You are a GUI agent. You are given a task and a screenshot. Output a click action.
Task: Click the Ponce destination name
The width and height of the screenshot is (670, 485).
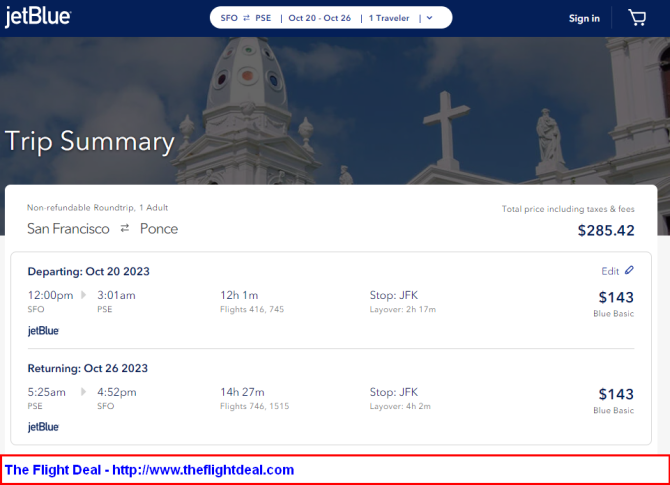coord(159,229)
